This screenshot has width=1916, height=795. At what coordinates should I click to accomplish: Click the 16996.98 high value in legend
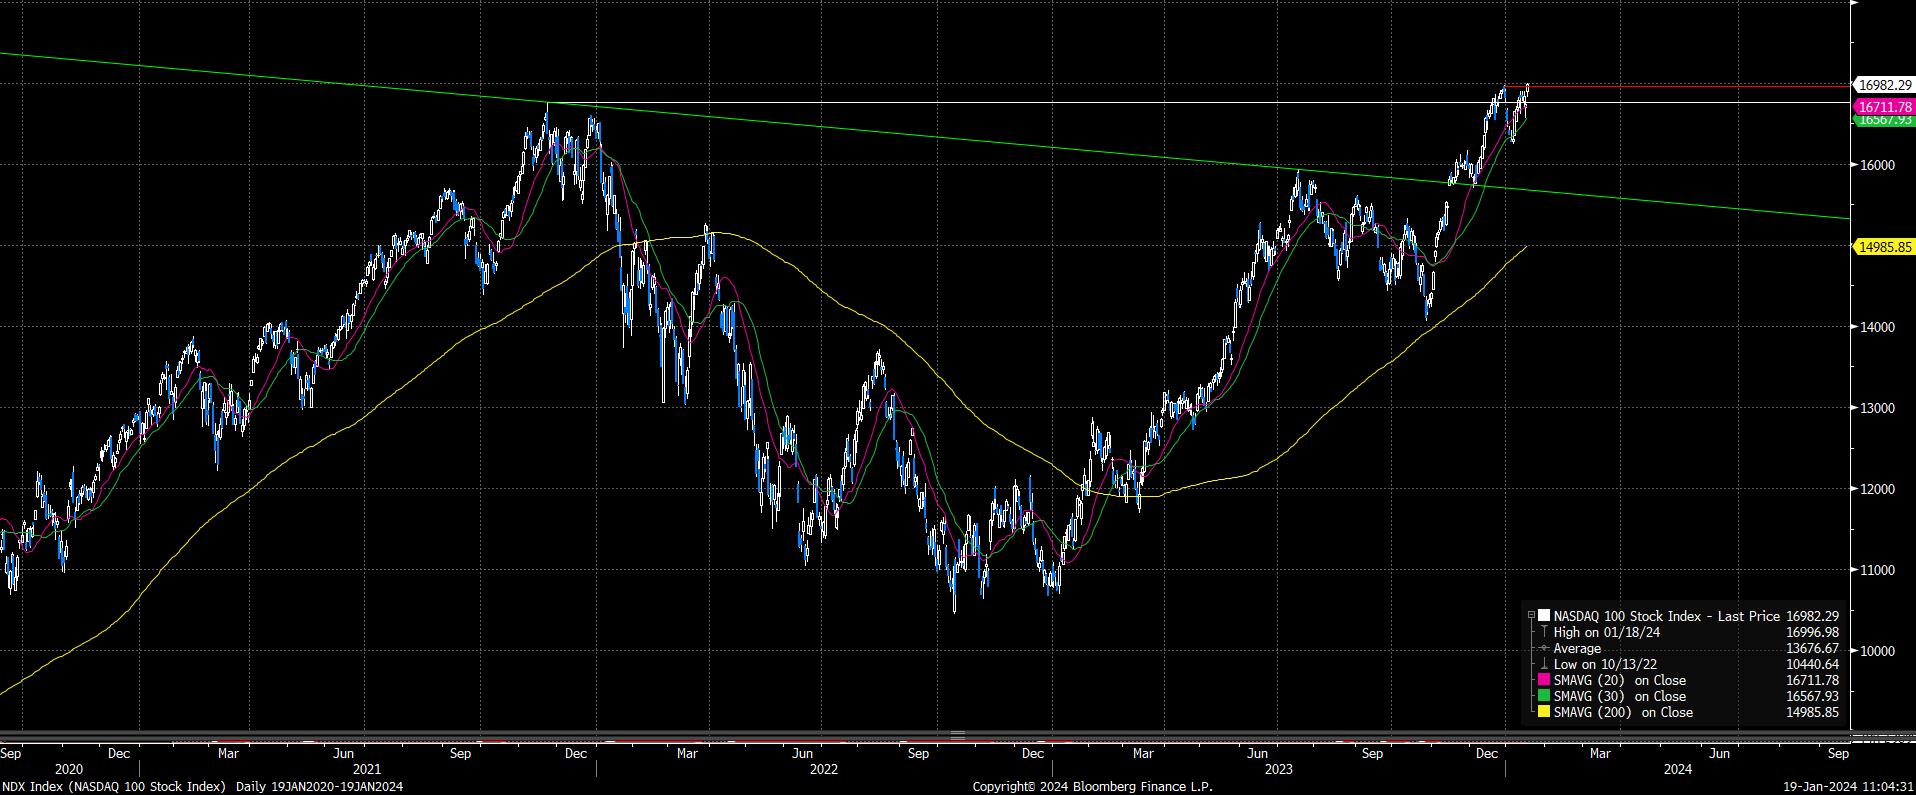coord(1813,632)
